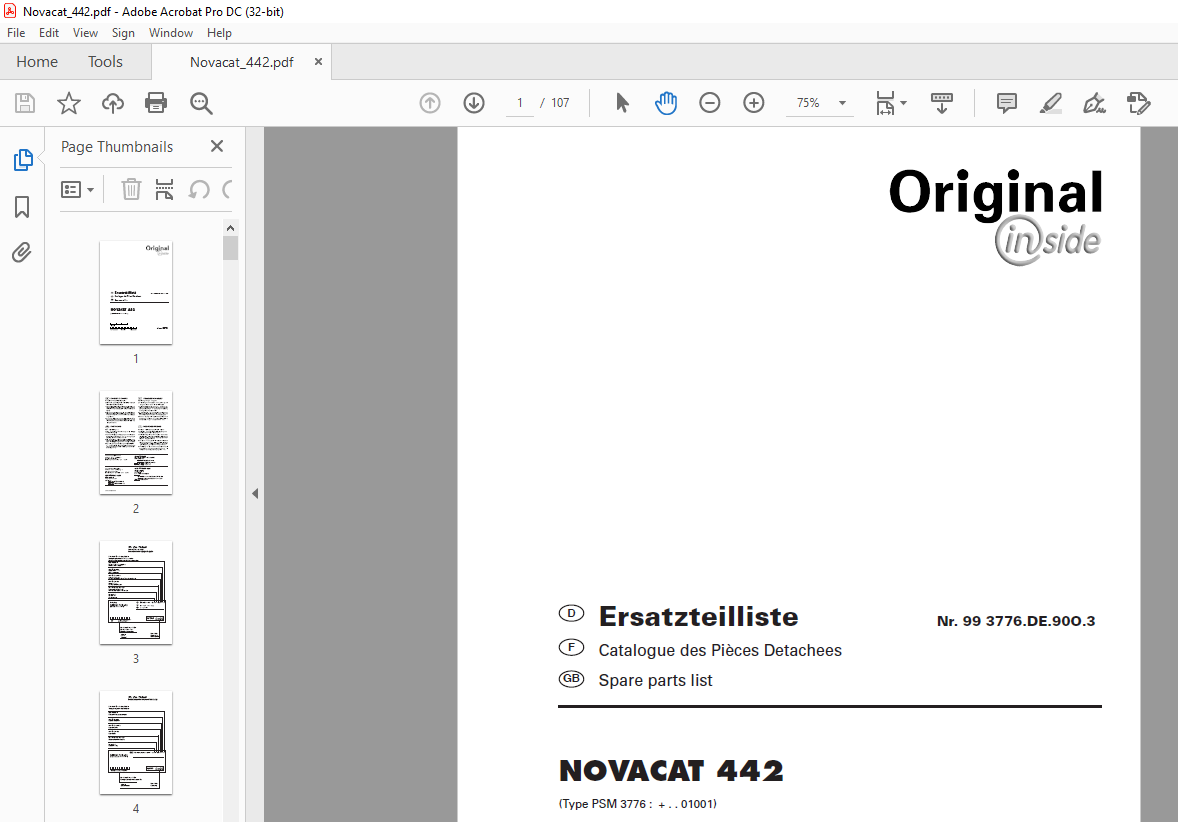
Task: Open the Window menu
Action: [x=171, y=33]
